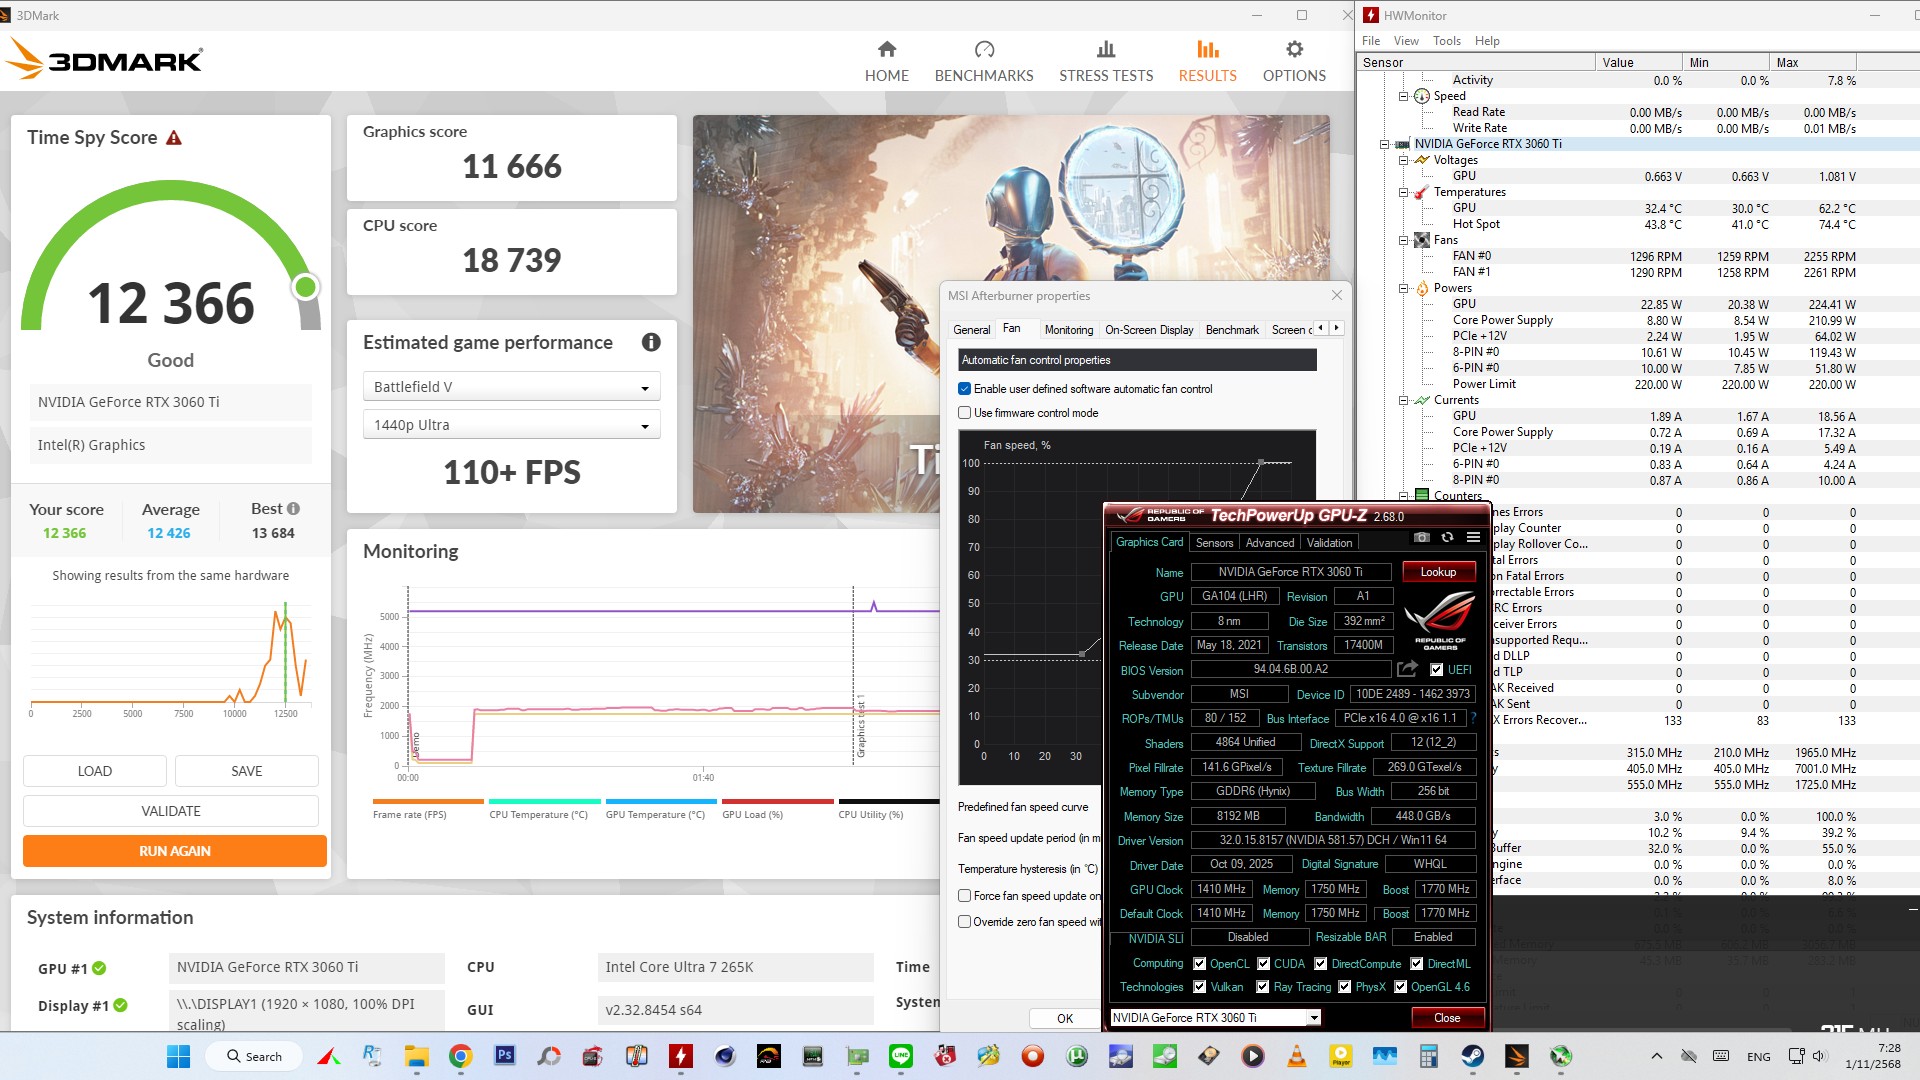Screen dimensions: 1920x1080
Task: Open the 3DMark Stress Tests icon
Action: pos(1105,50)
